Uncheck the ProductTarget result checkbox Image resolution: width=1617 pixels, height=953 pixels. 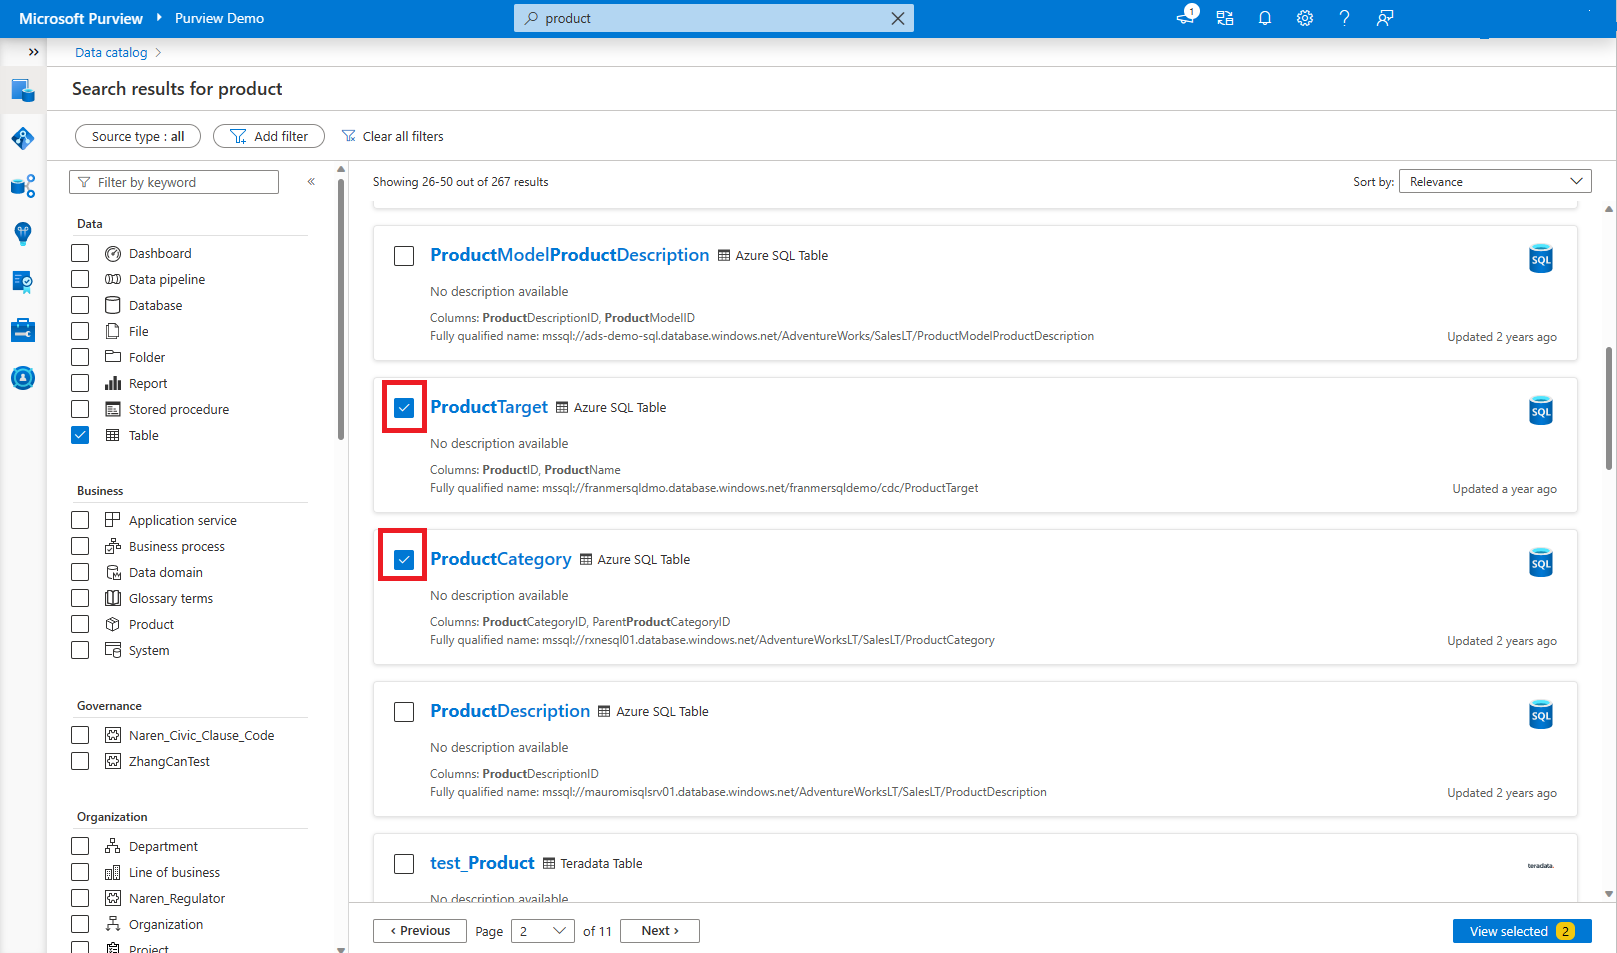tap(404, 408)
